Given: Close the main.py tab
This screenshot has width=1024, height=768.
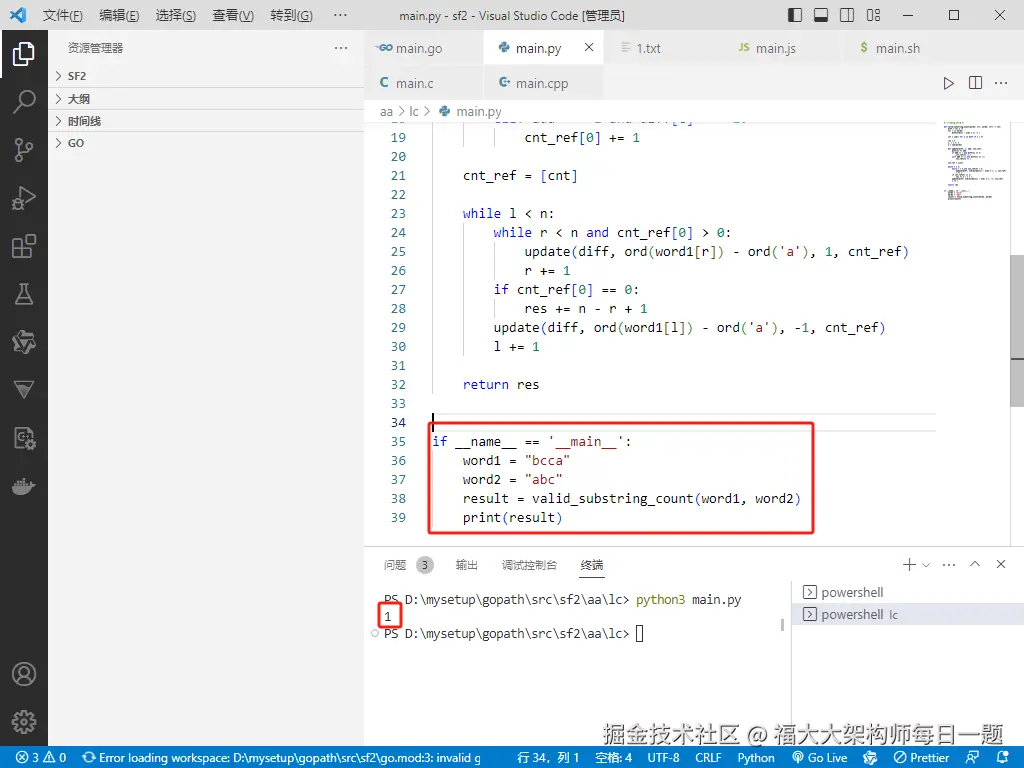Looking at the screenshot, I should click(x=589, y=47).
